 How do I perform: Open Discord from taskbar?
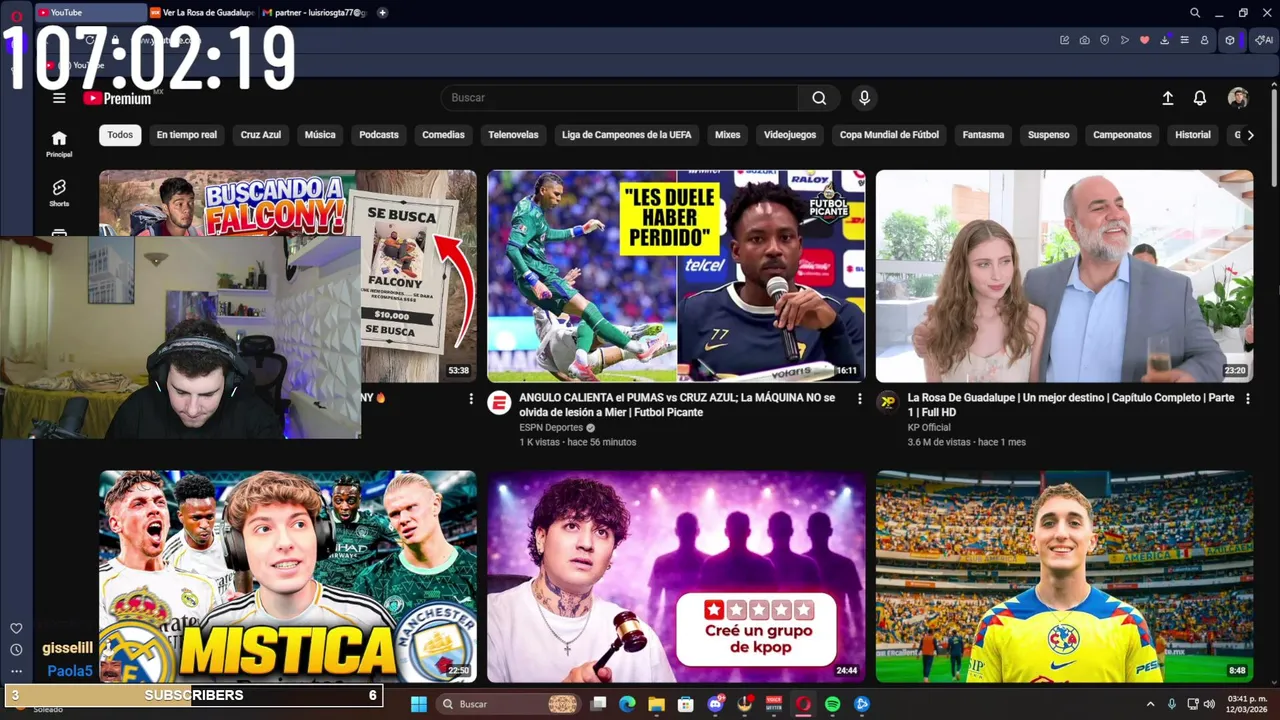[715, 704]
